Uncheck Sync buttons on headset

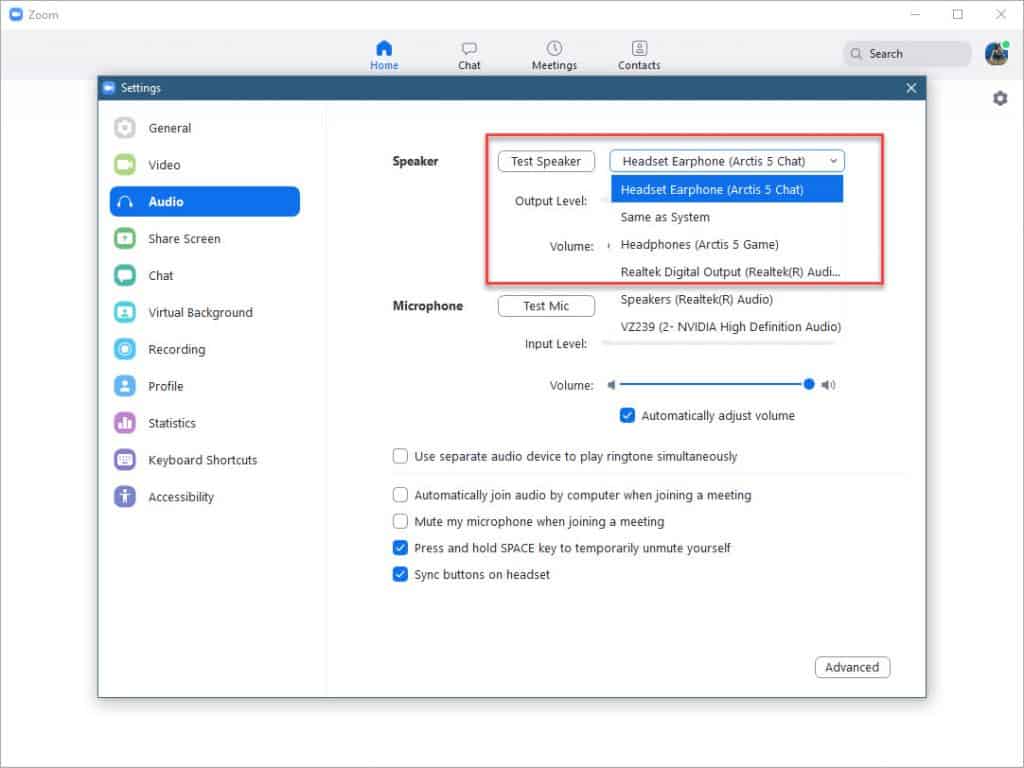[x=400, y=574]
